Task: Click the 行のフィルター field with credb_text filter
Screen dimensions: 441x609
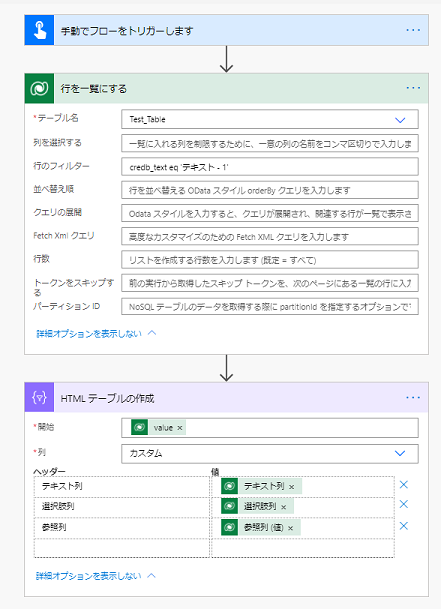Action: pyautogui.click(x=270, y=167)
